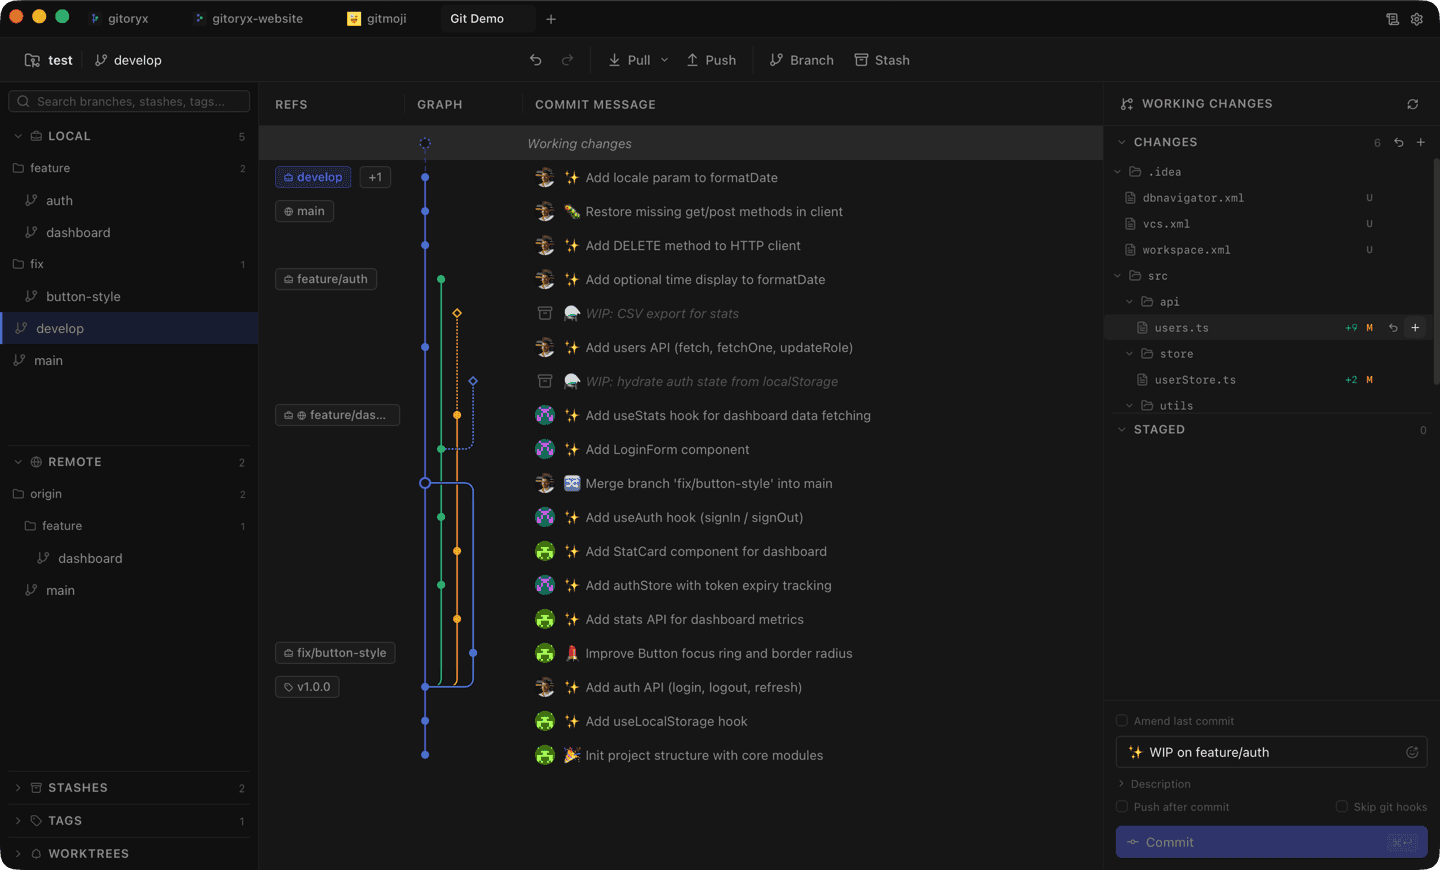Screen dimensions: 1440x870
Task: Click the dbnavigator.xml file icon
Action: (x=1131, y=198)
